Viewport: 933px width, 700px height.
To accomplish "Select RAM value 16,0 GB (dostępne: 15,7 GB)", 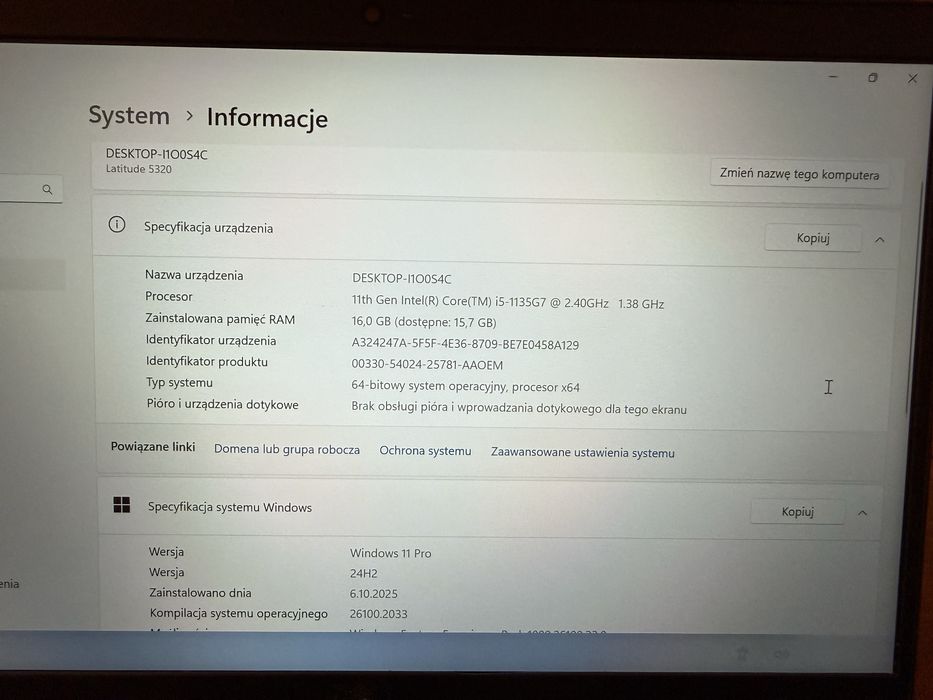I will coord(424,322).
